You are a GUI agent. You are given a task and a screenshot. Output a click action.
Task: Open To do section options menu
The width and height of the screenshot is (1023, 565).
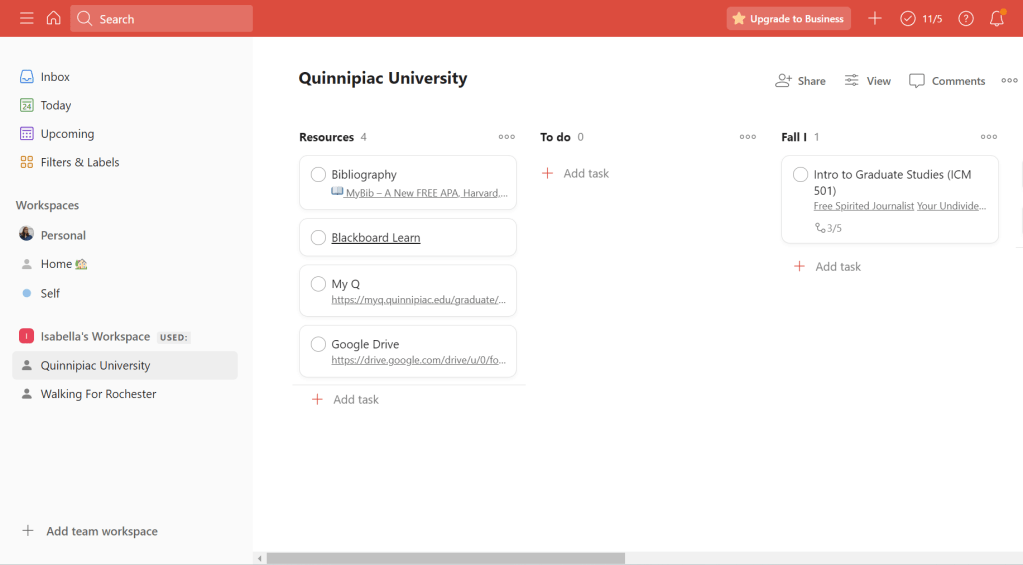click(748, 137)
